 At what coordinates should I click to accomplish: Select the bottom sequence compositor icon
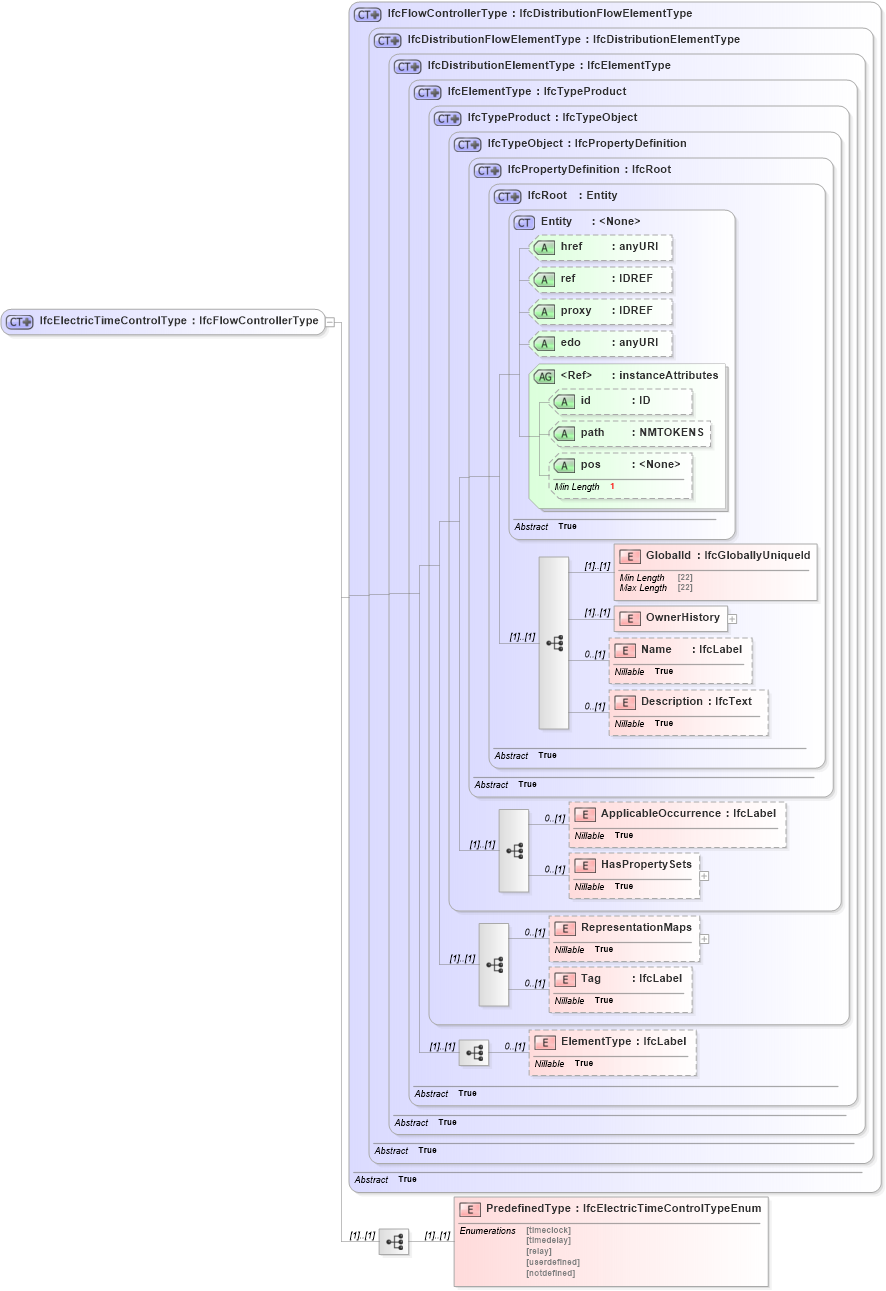(x=394, y=1242)
